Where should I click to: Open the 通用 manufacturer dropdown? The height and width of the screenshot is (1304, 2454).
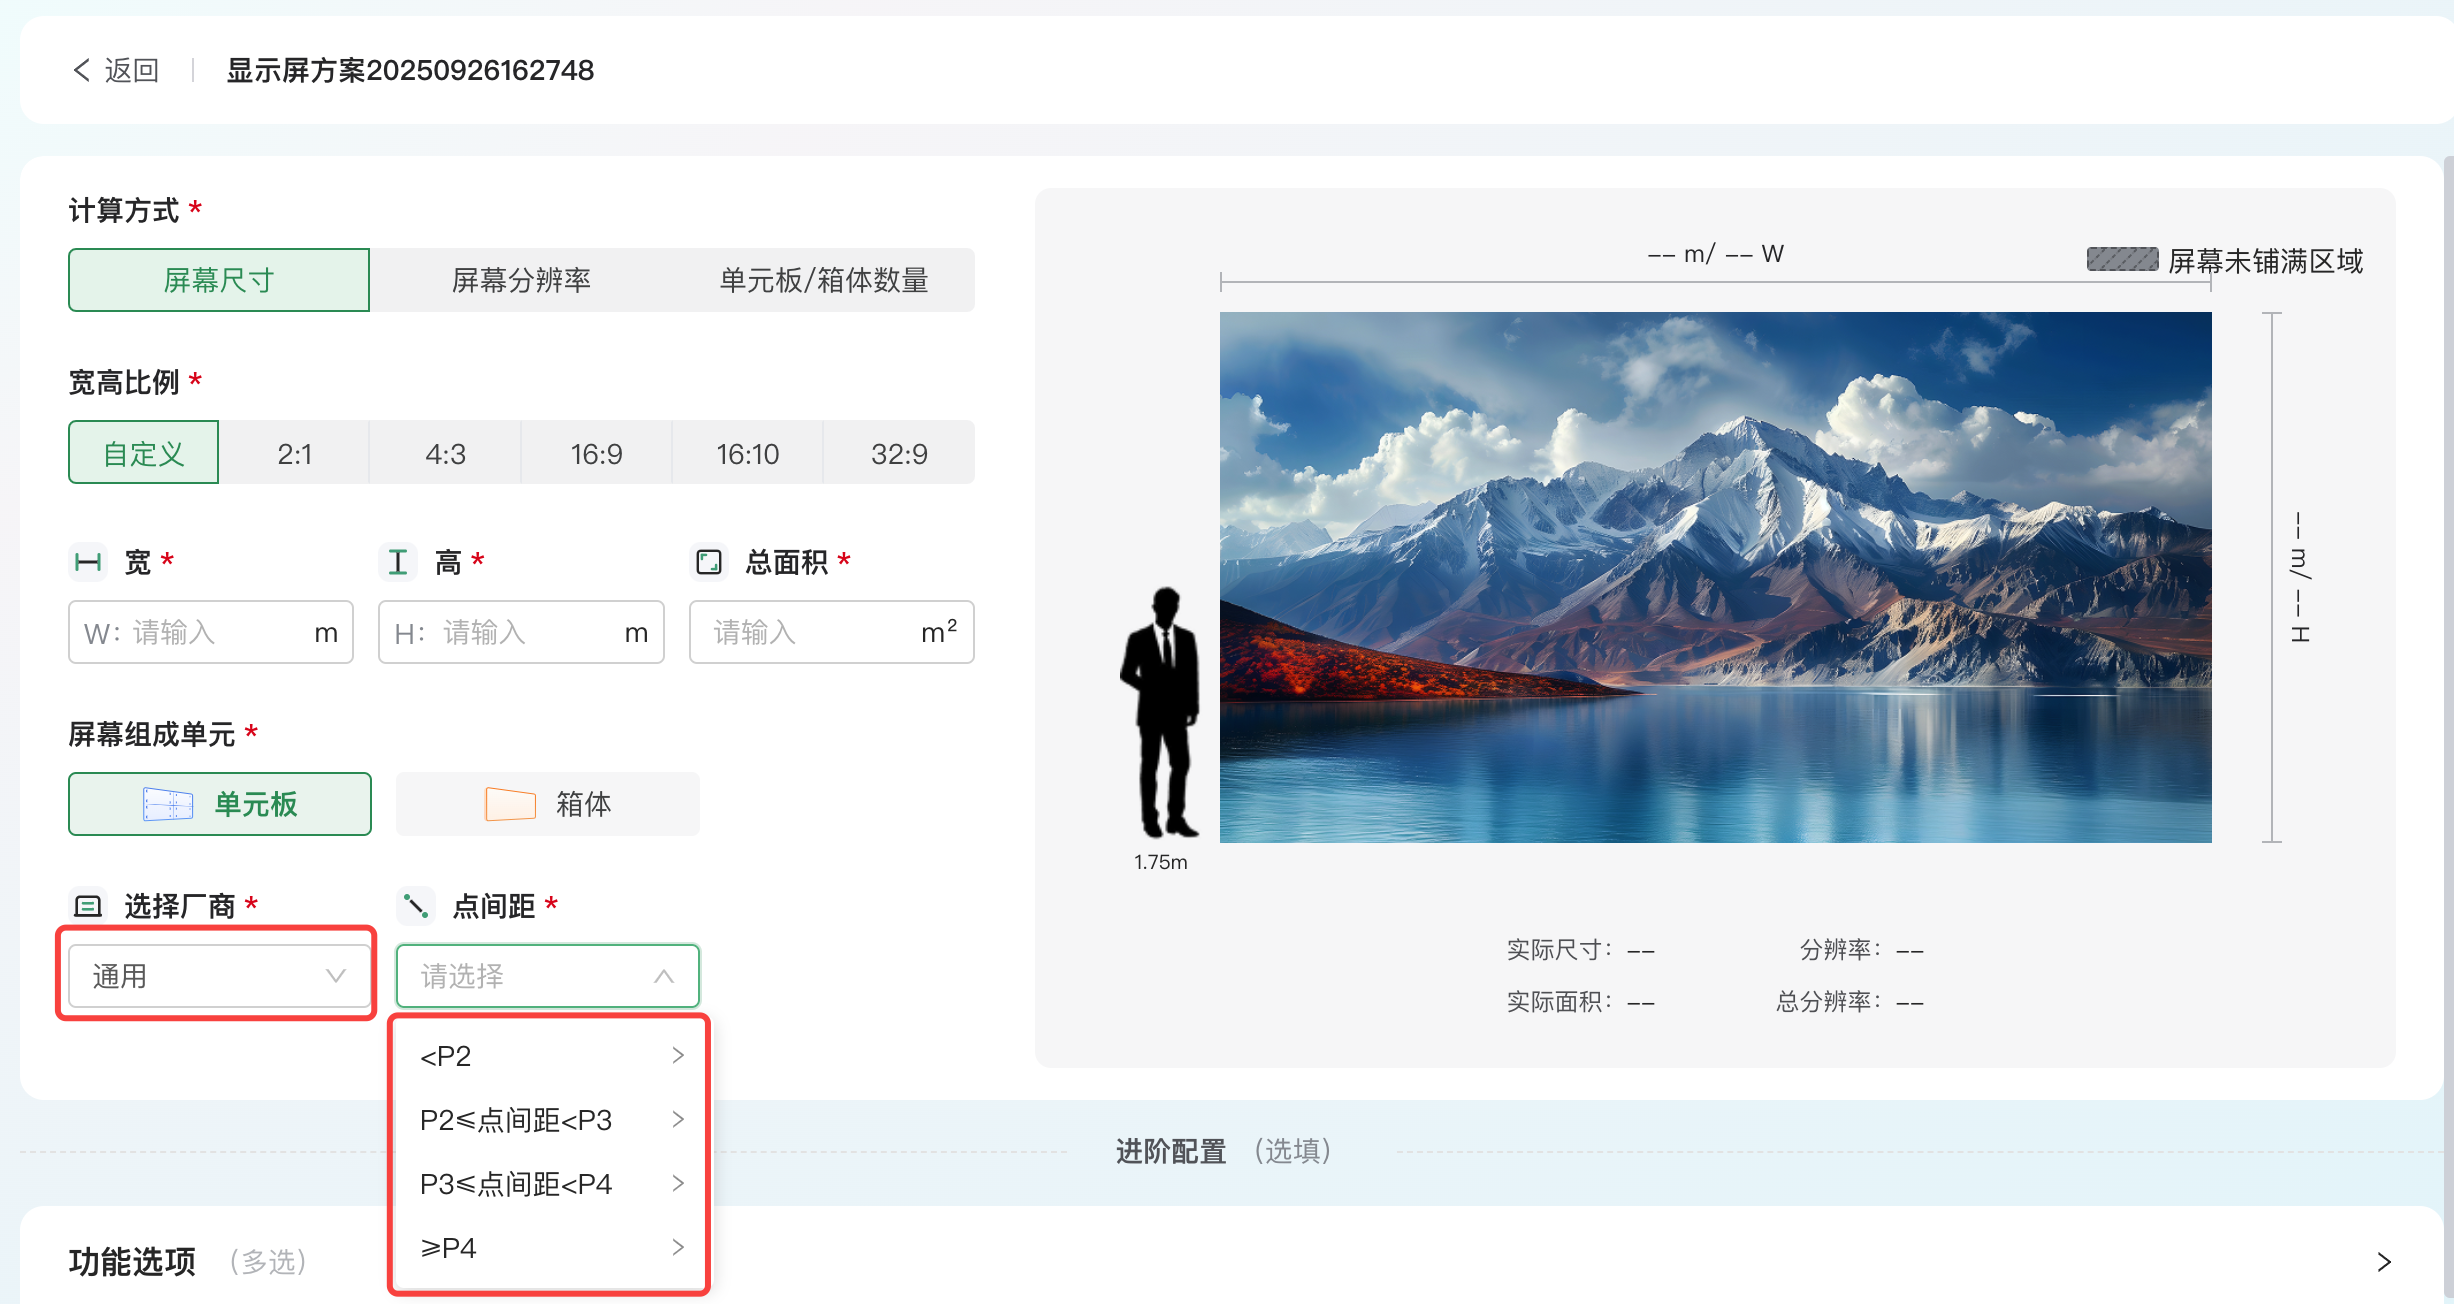[x=219, y=976]
